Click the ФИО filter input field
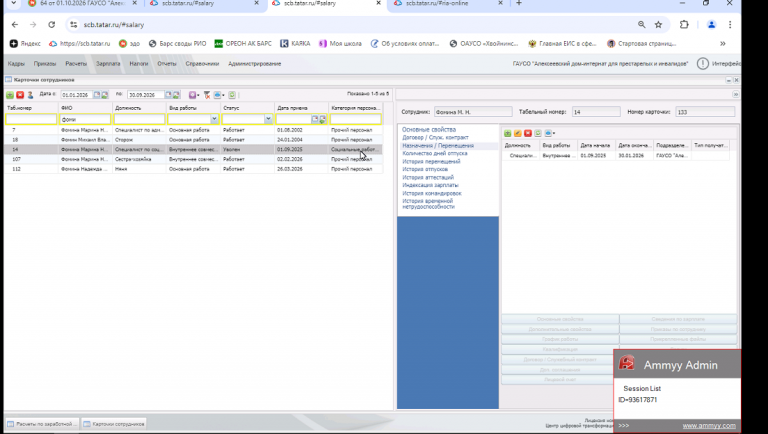This screenshot has width=768, height=434. tap(85, 119)
